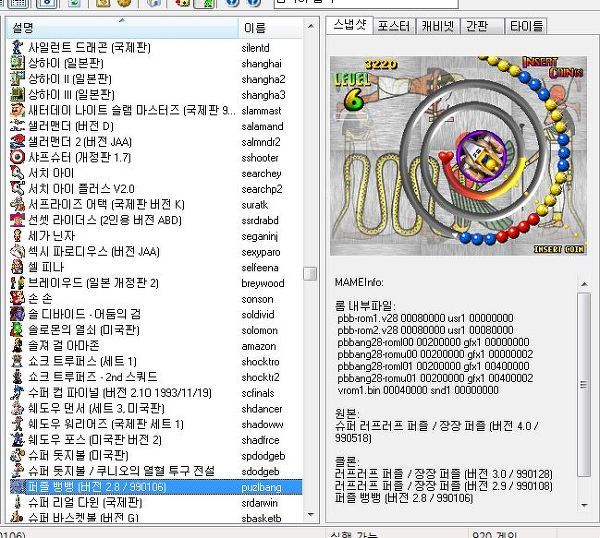Click the icon of 수퍼 컵 파이널
The width and height of the screenshot is (600, 538).
[x=17, y=393]
